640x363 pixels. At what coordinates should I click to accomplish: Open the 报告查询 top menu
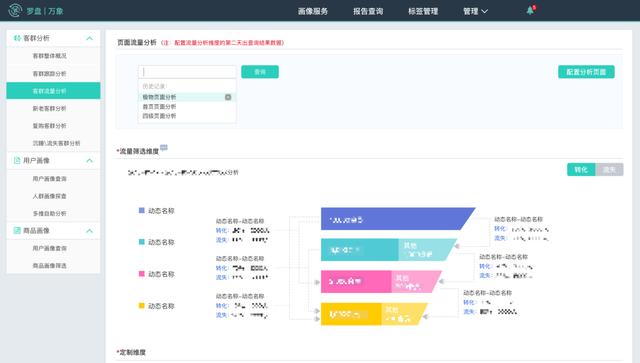click(368, 11)
